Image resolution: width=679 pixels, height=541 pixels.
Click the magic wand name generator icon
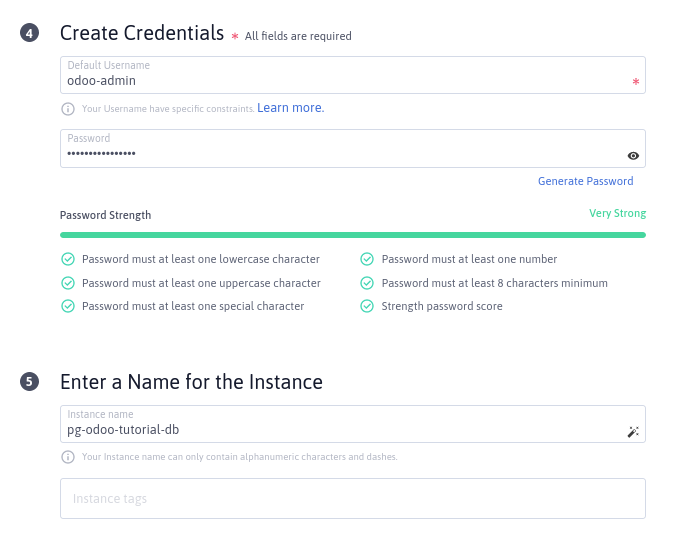tap(633, 432)
